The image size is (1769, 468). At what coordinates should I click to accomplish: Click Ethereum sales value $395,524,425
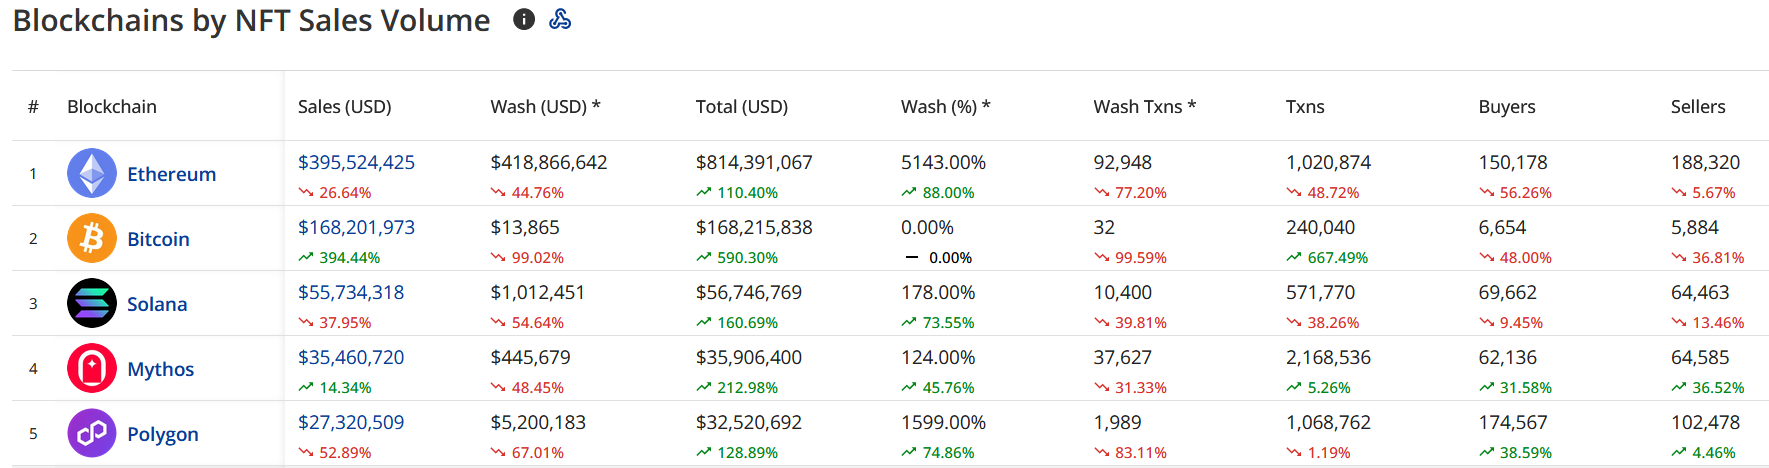(356, 162)
